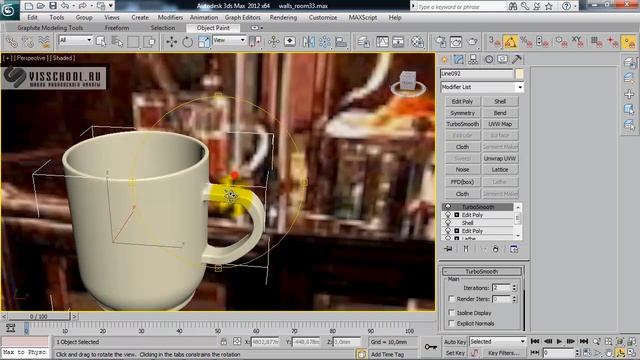Click the Bind to Space Warp icon
The width and height of the screenshot is (640, 360).
point(44,42)
